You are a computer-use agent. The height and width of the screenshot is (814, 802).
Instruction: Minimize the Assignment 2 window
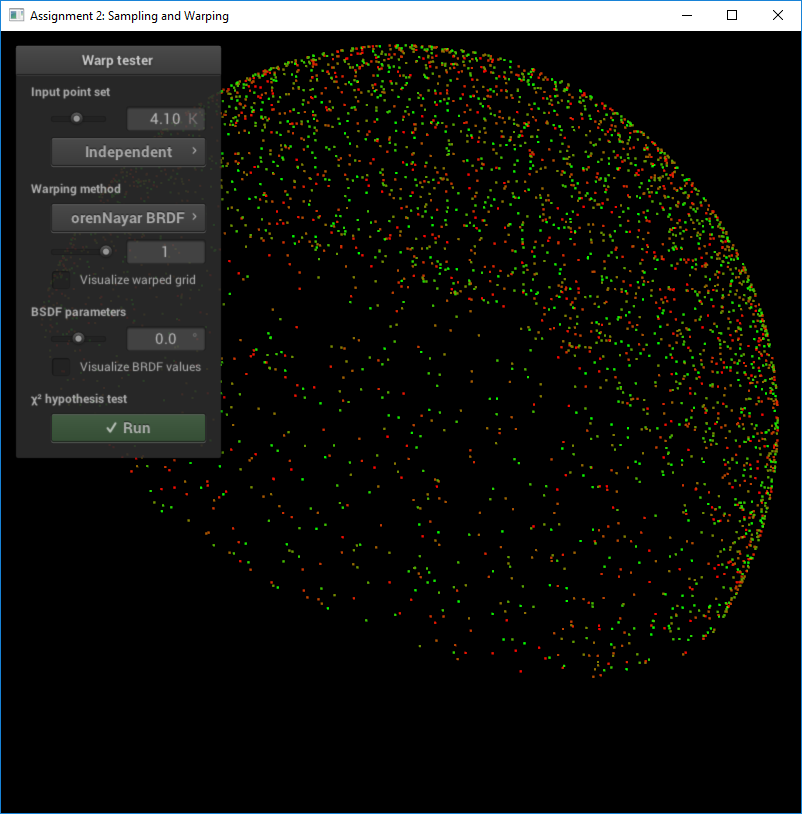[687, 16]
